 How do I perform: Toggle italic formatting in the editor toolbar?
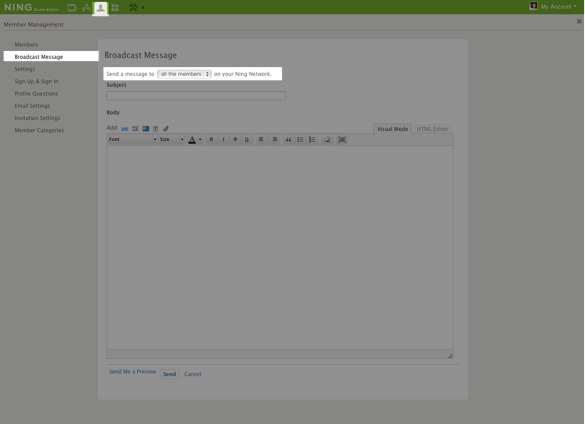223,139
